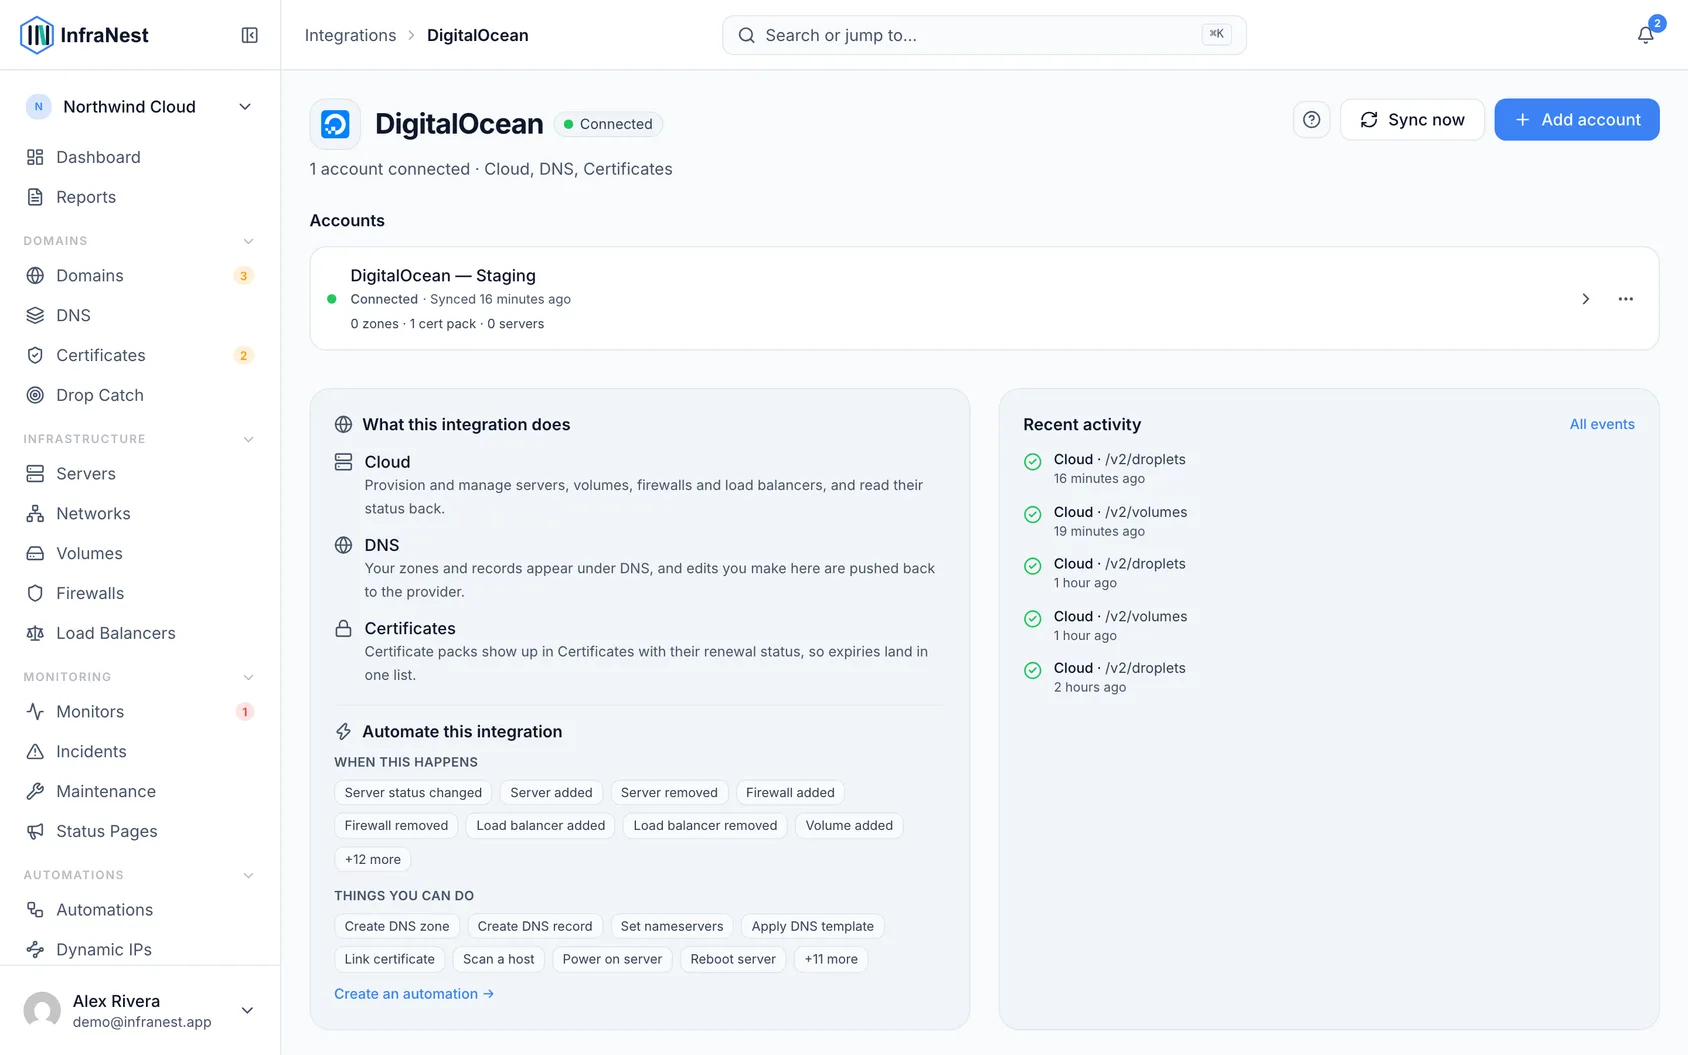Click the Volumes sidebar icon
The image size is (1688, 1055).
coord(35,554)
